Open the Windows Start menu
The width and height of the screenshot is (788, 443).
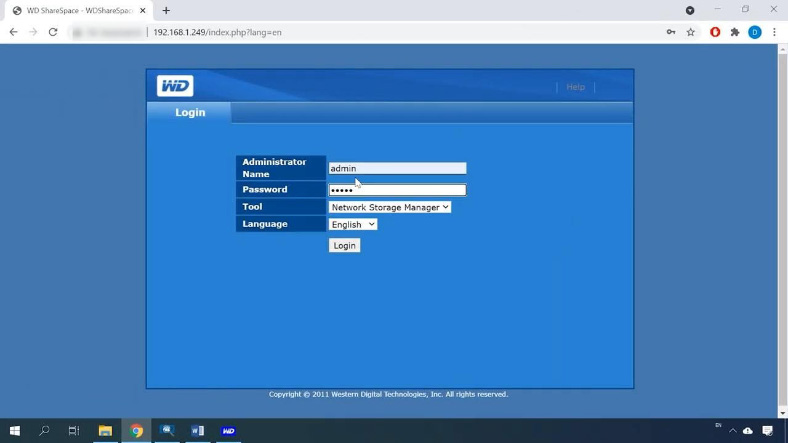[15, 430]
